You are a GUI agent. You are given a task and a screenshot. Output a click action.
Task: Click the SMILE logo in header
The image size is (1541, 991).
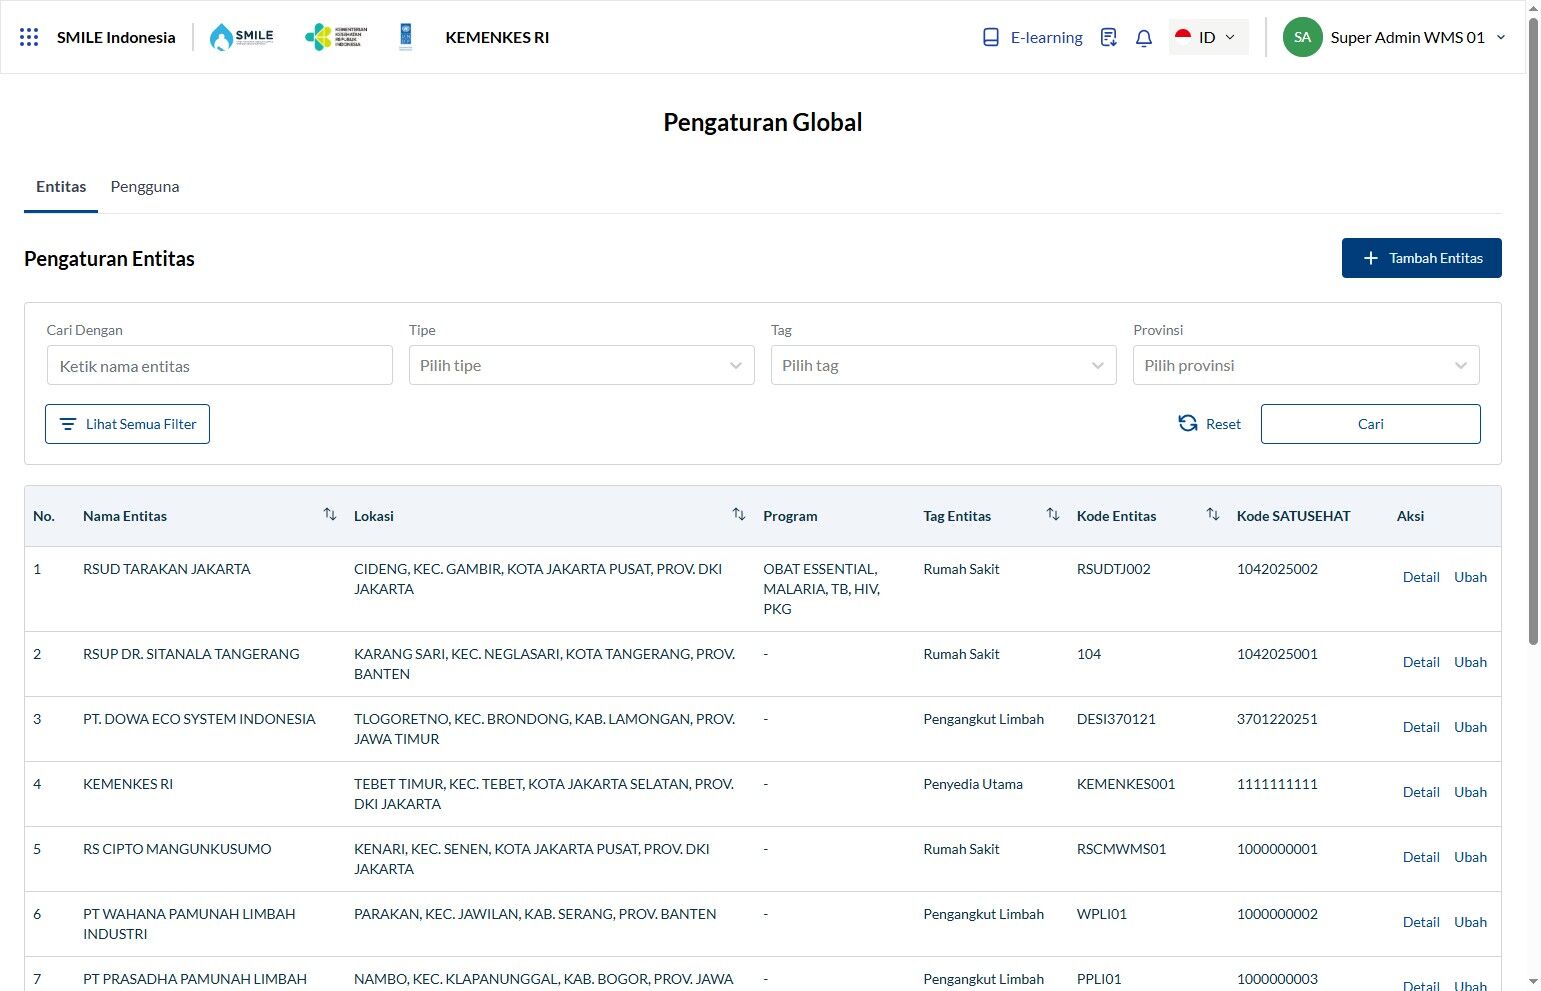pos(241,37)
